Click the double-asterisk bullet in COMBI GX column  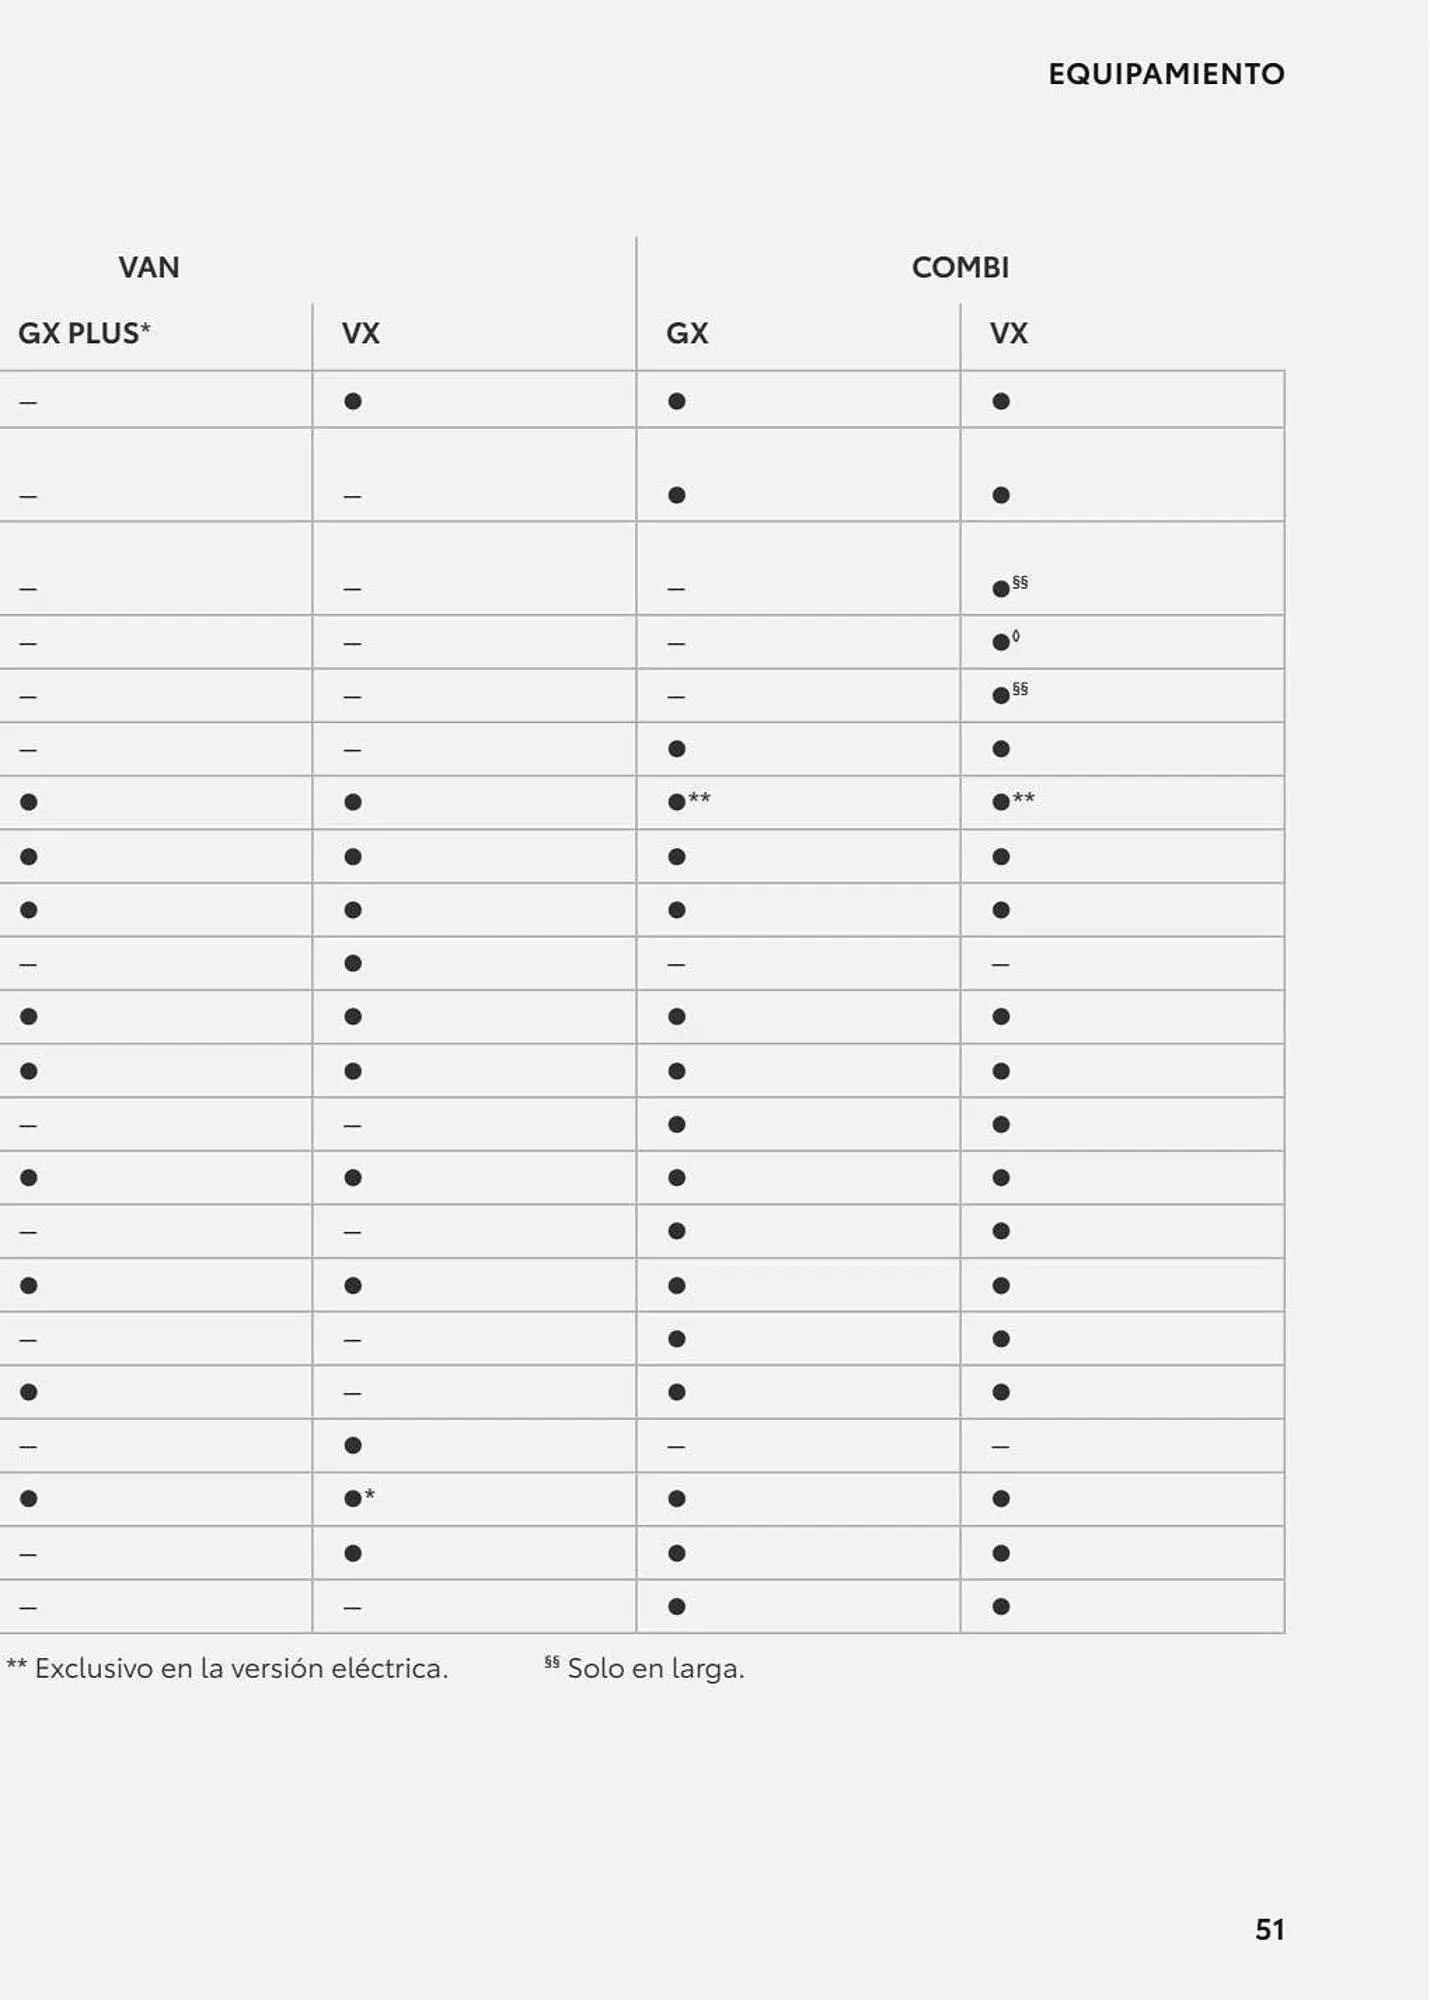pyautogui.click(x=677, y=802)
